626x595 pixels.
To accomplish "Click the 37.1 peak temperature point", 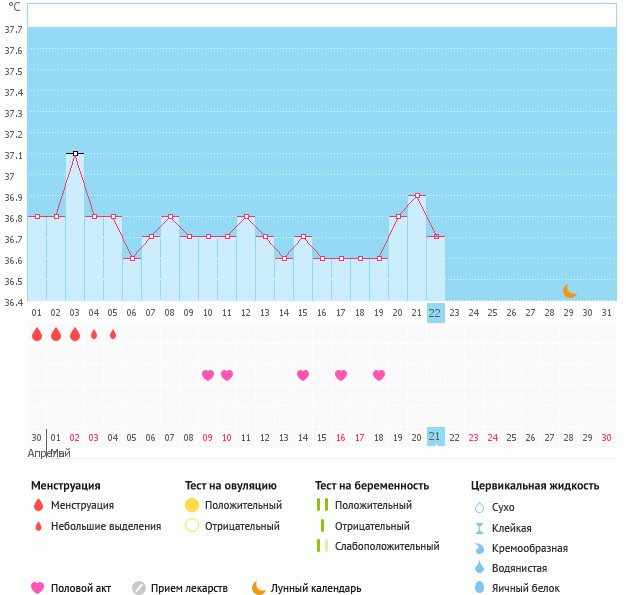I will [x=75, y=154].
